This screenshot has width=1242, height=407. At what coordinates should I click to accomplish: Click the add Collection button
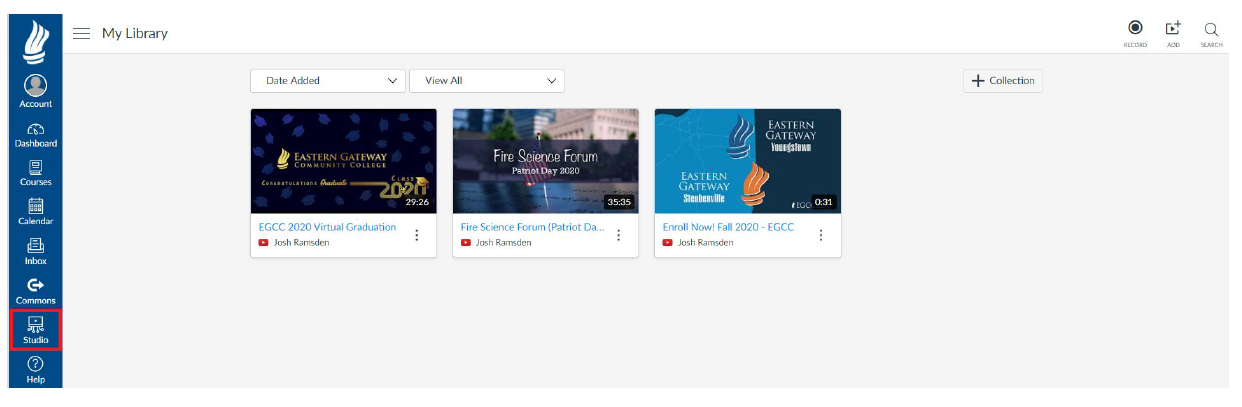tap(1003, 81)
